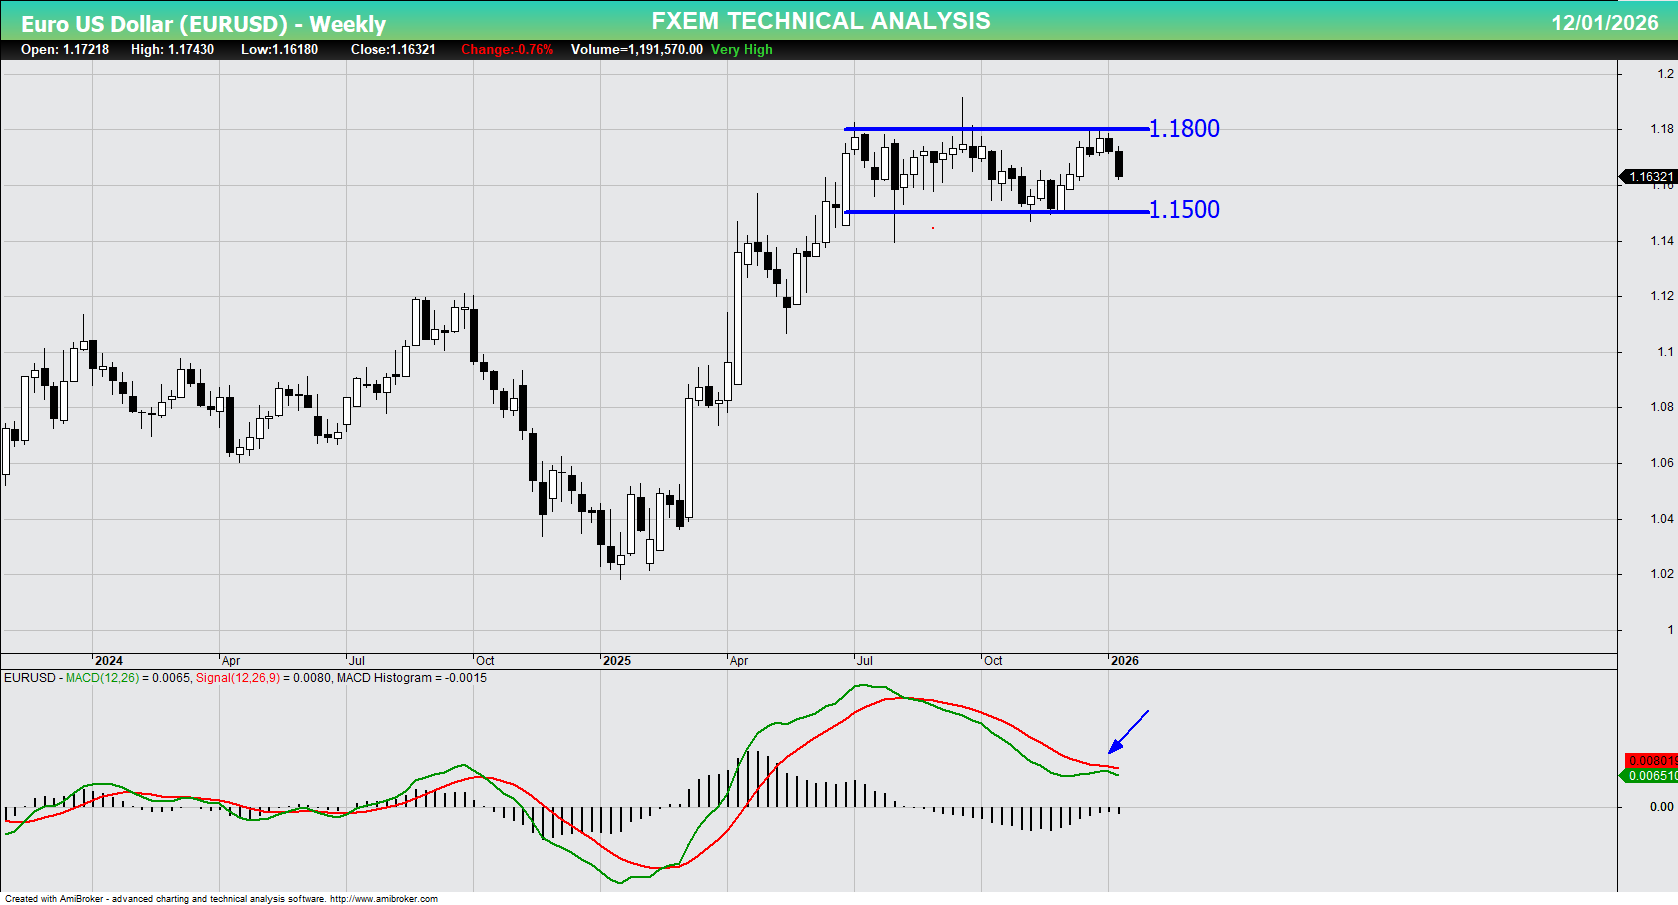This screenshot has height=905, width=1678.
Task: Click the date stamp 12/01/2026
Action: click(1592, 19)
